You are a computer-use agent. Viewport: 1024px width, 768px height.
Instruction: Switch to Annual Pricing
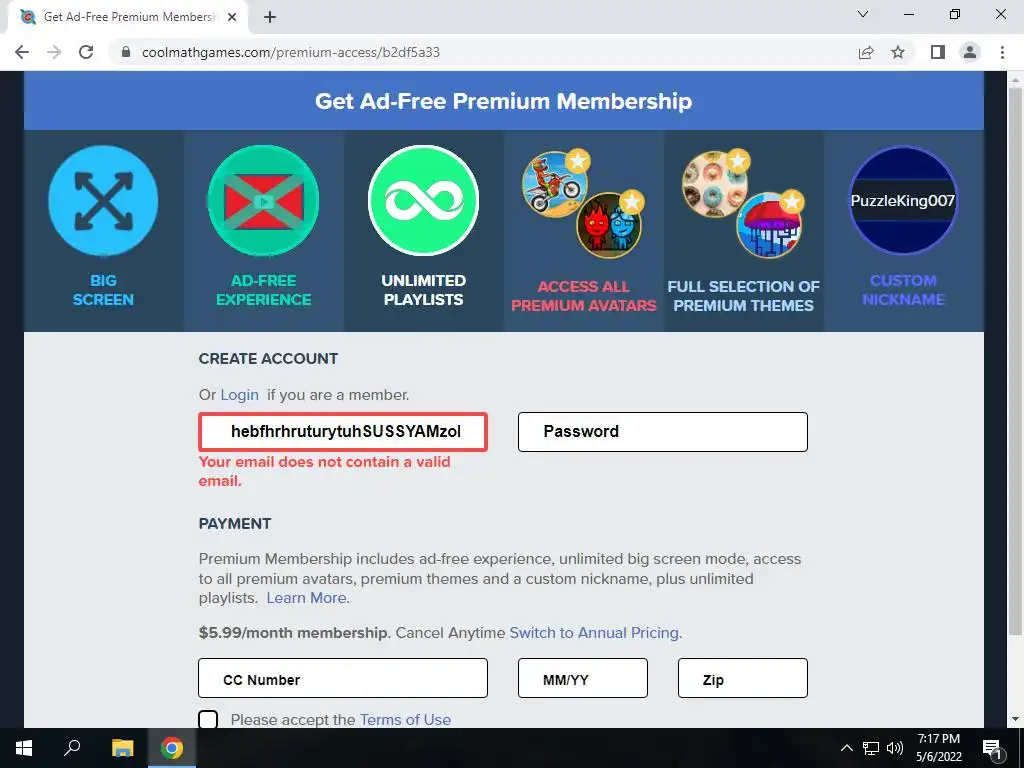[x=596, y=633]
